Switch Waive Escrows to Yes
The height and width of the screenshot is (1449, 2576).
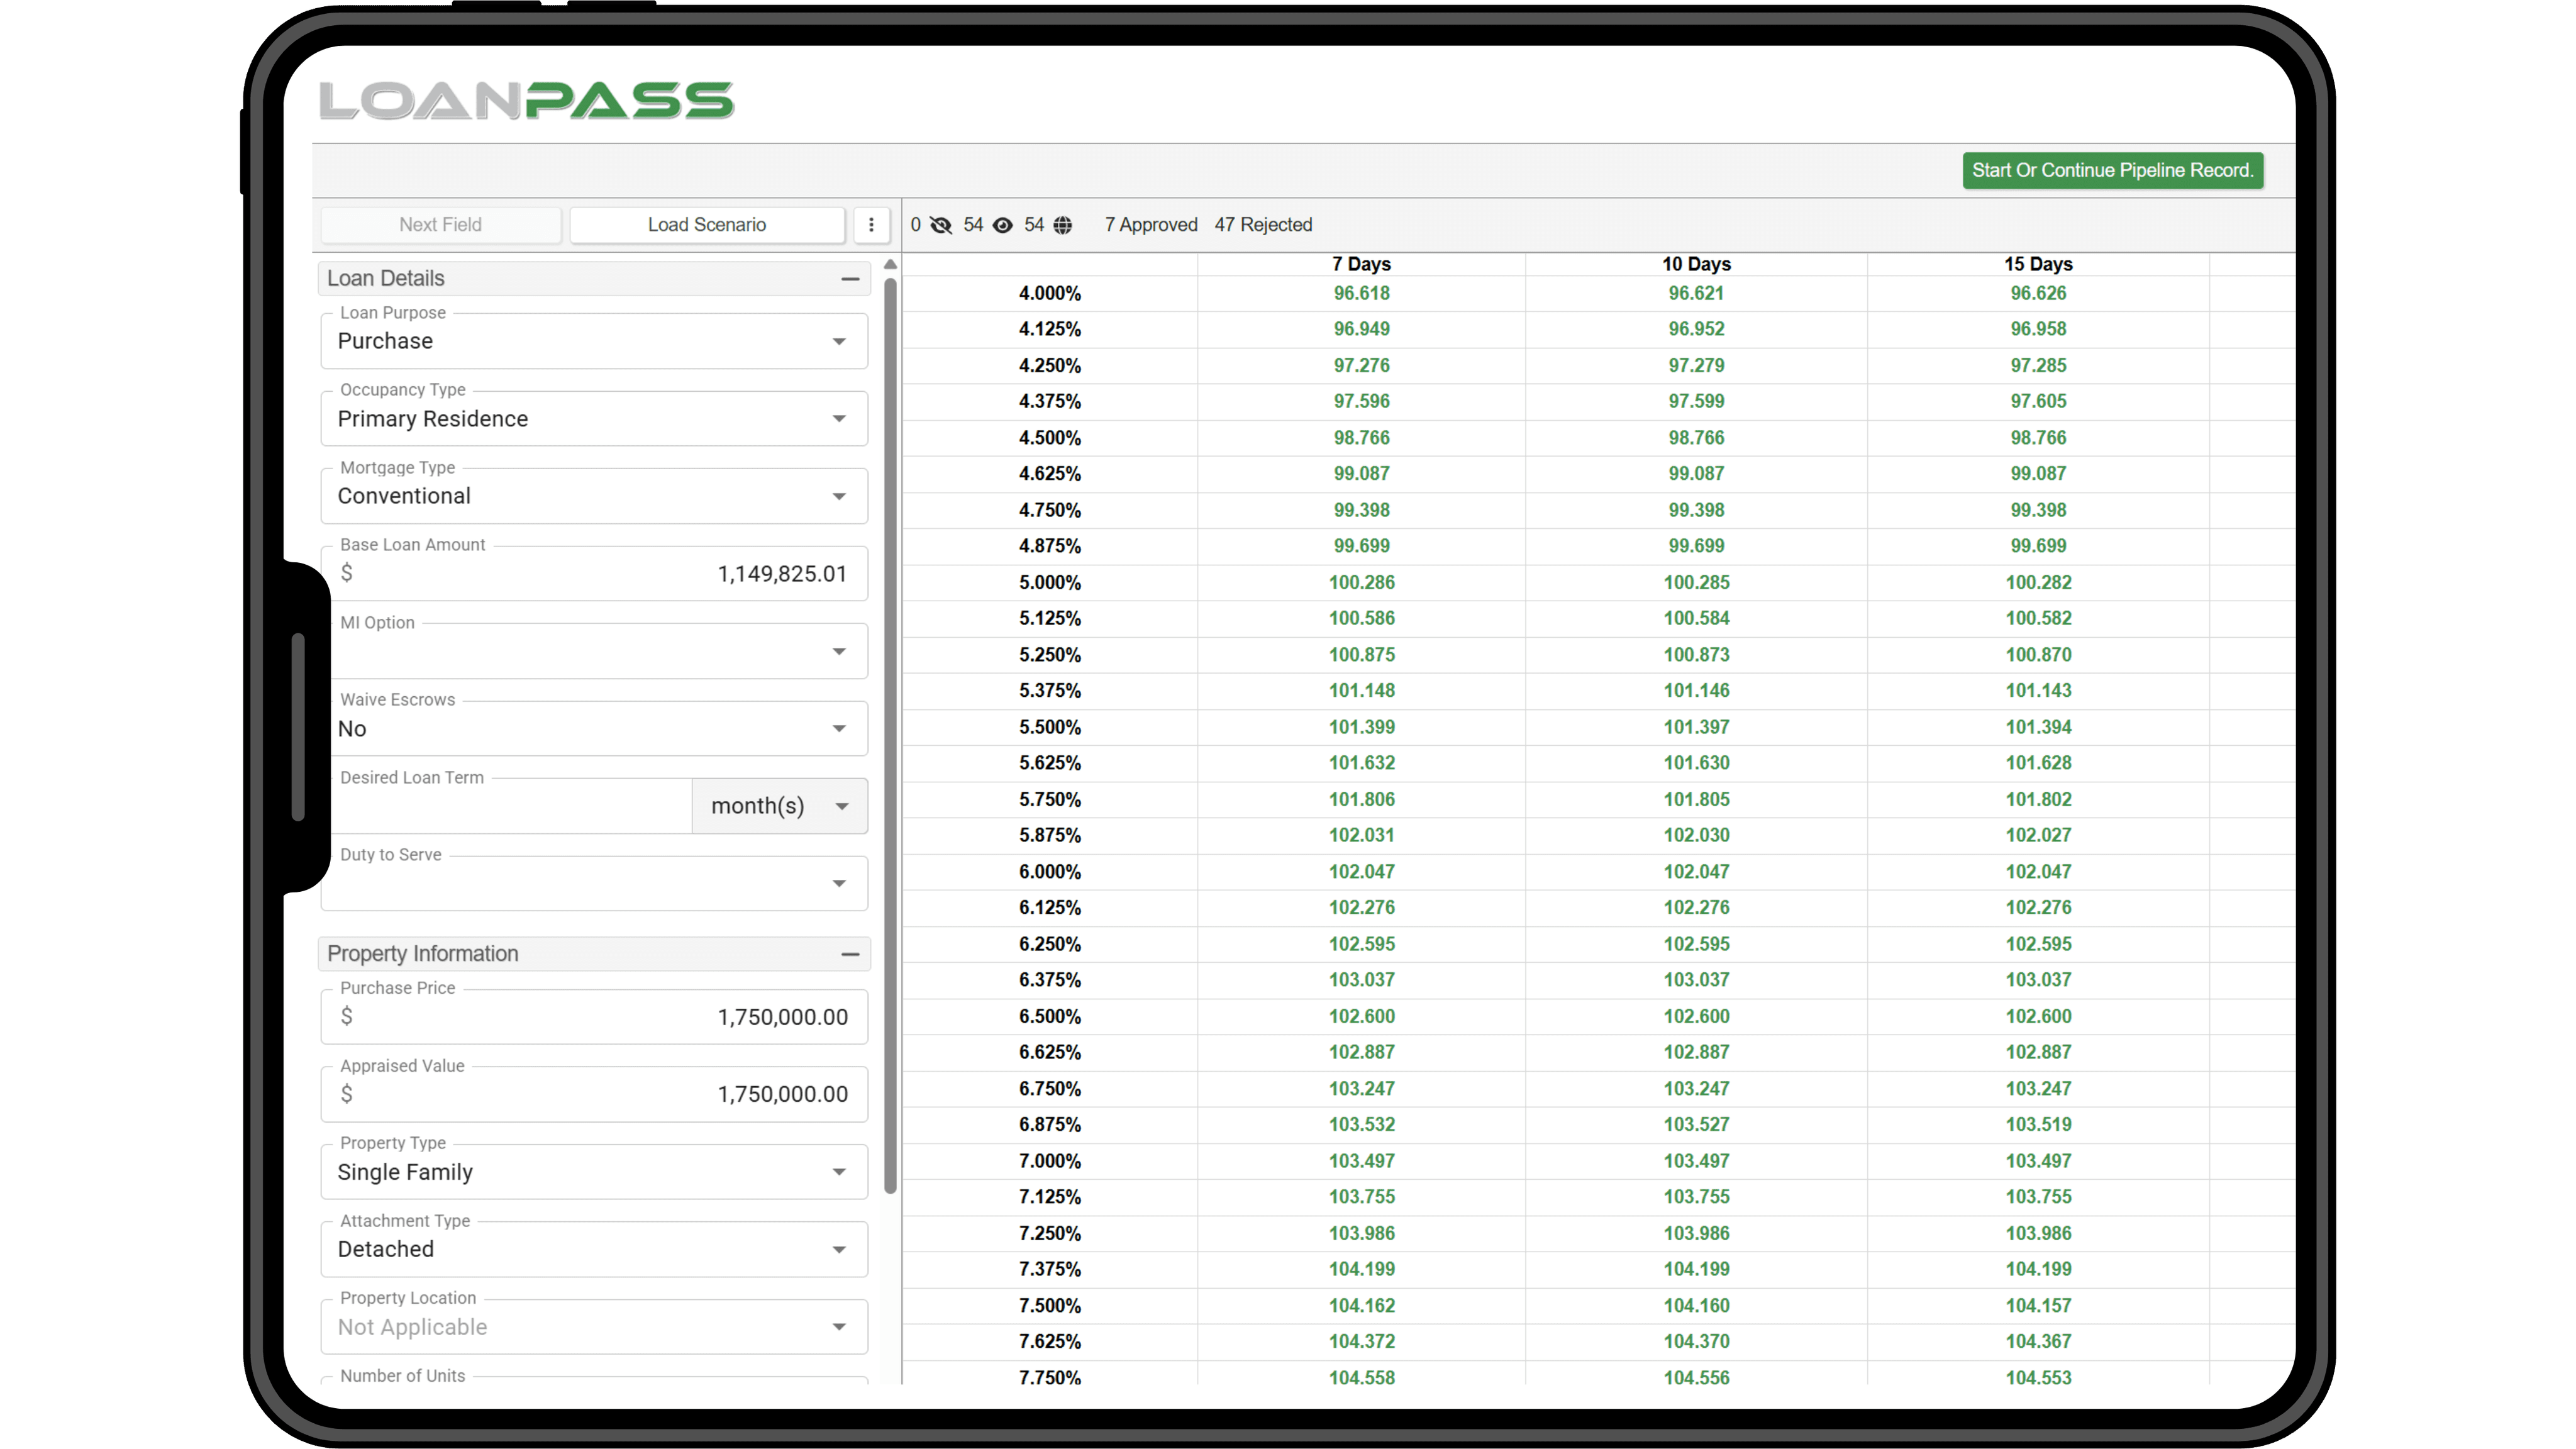point(839,728)
